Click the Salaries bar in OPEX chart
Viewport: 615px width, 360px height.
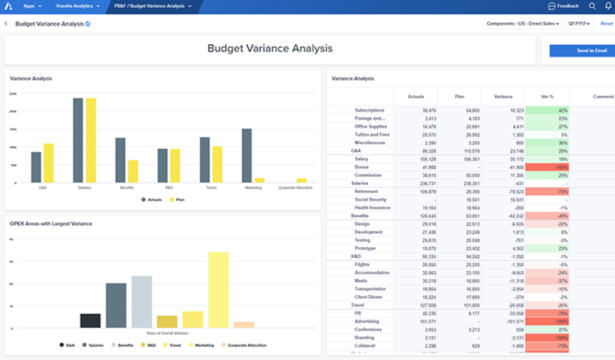(116, 305)
